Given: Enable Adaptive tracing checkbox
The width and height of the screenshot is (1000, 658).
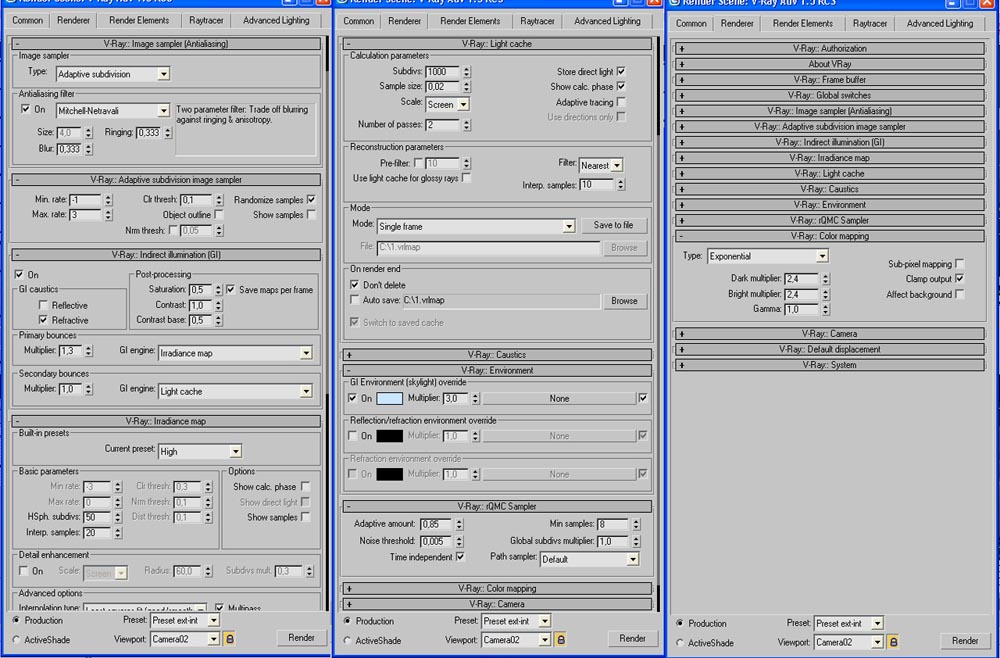Looking at the screenshot, I should (x=621, y=102).
